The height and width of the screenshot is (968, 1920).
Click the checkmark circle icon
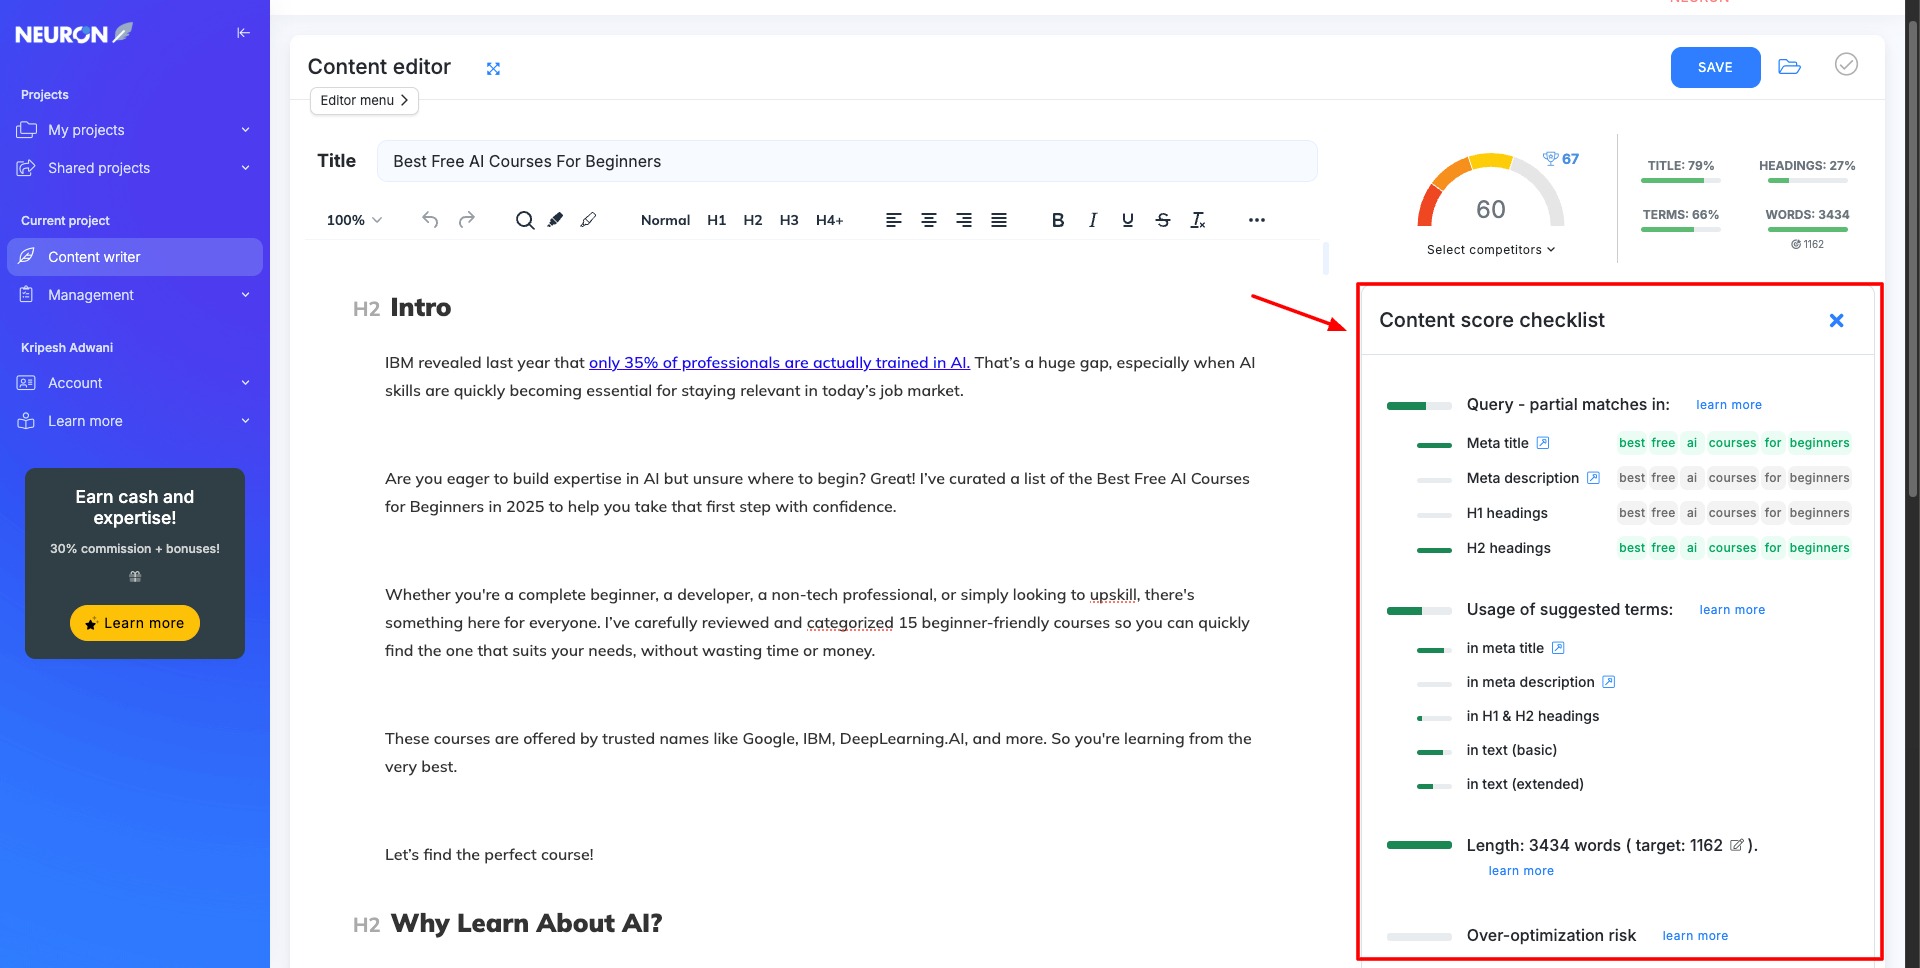pyautogui.click(x=1846, y=64)
